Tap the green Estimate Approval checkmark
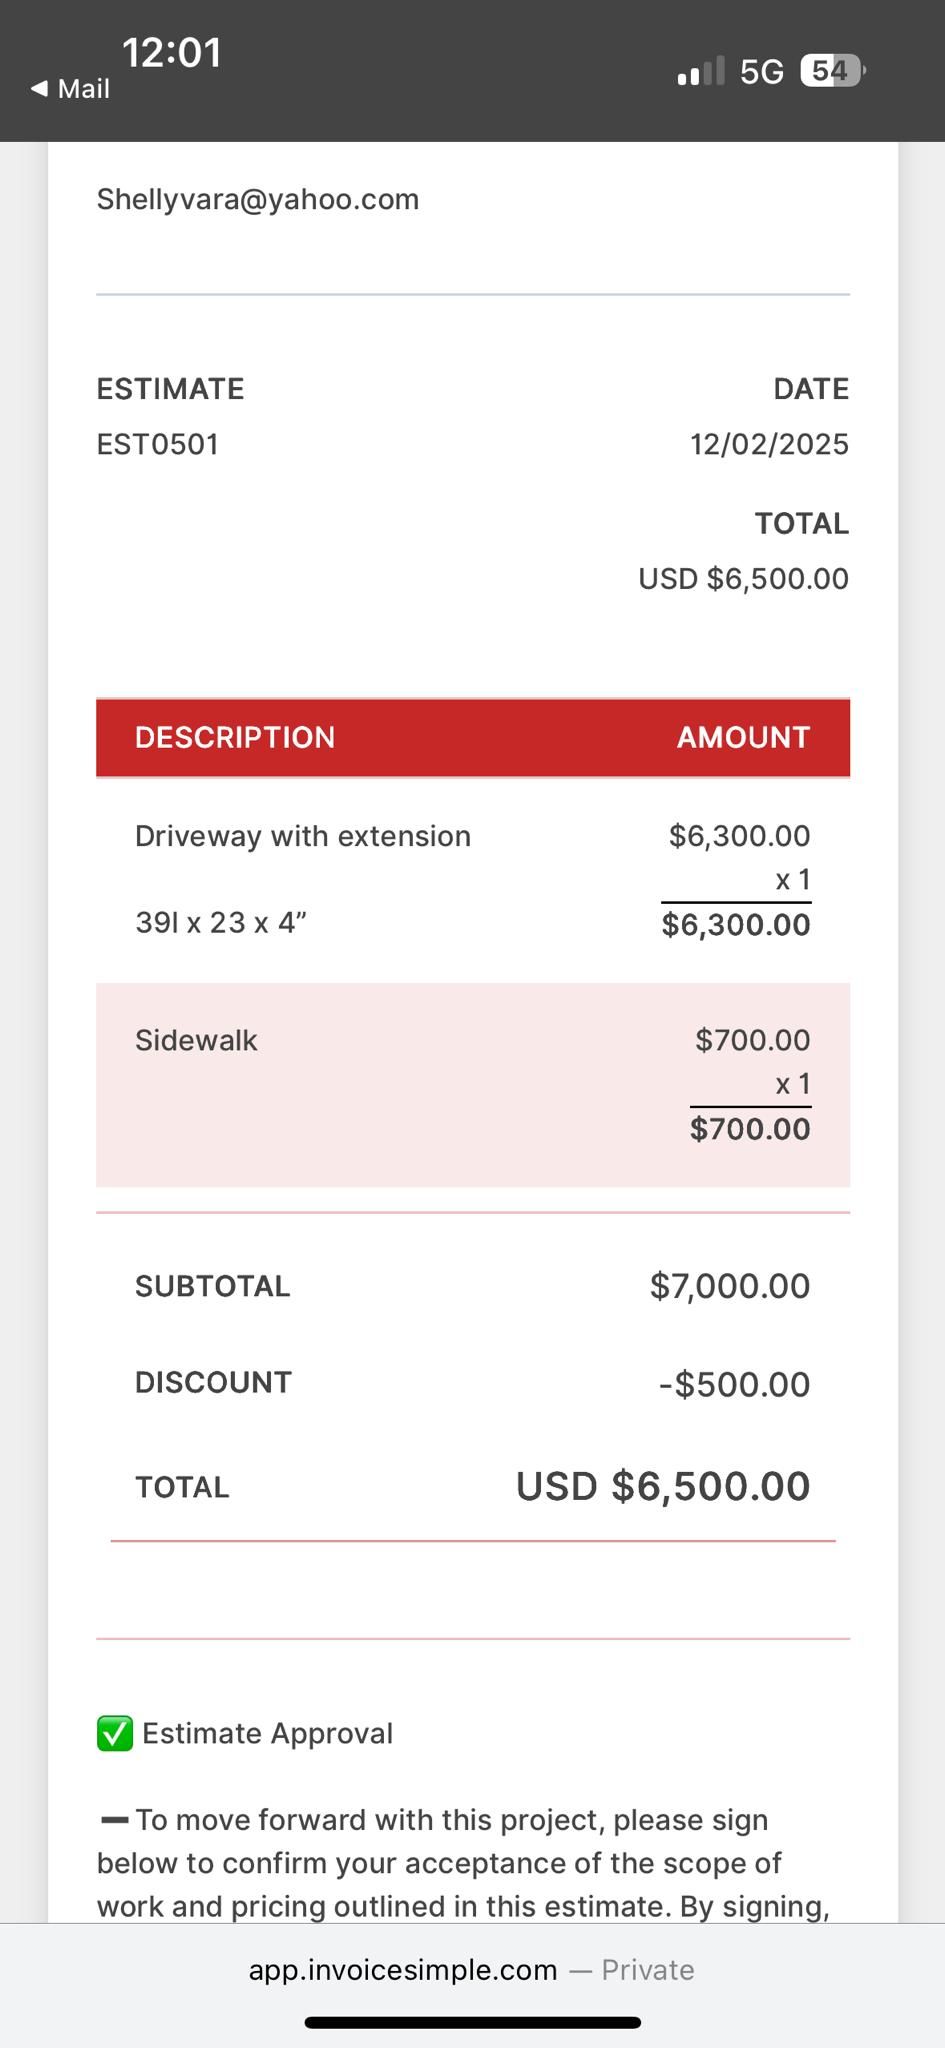The width and height of the screenshot is (945, 2048). pyautogui.click(x=115, y=1733)
